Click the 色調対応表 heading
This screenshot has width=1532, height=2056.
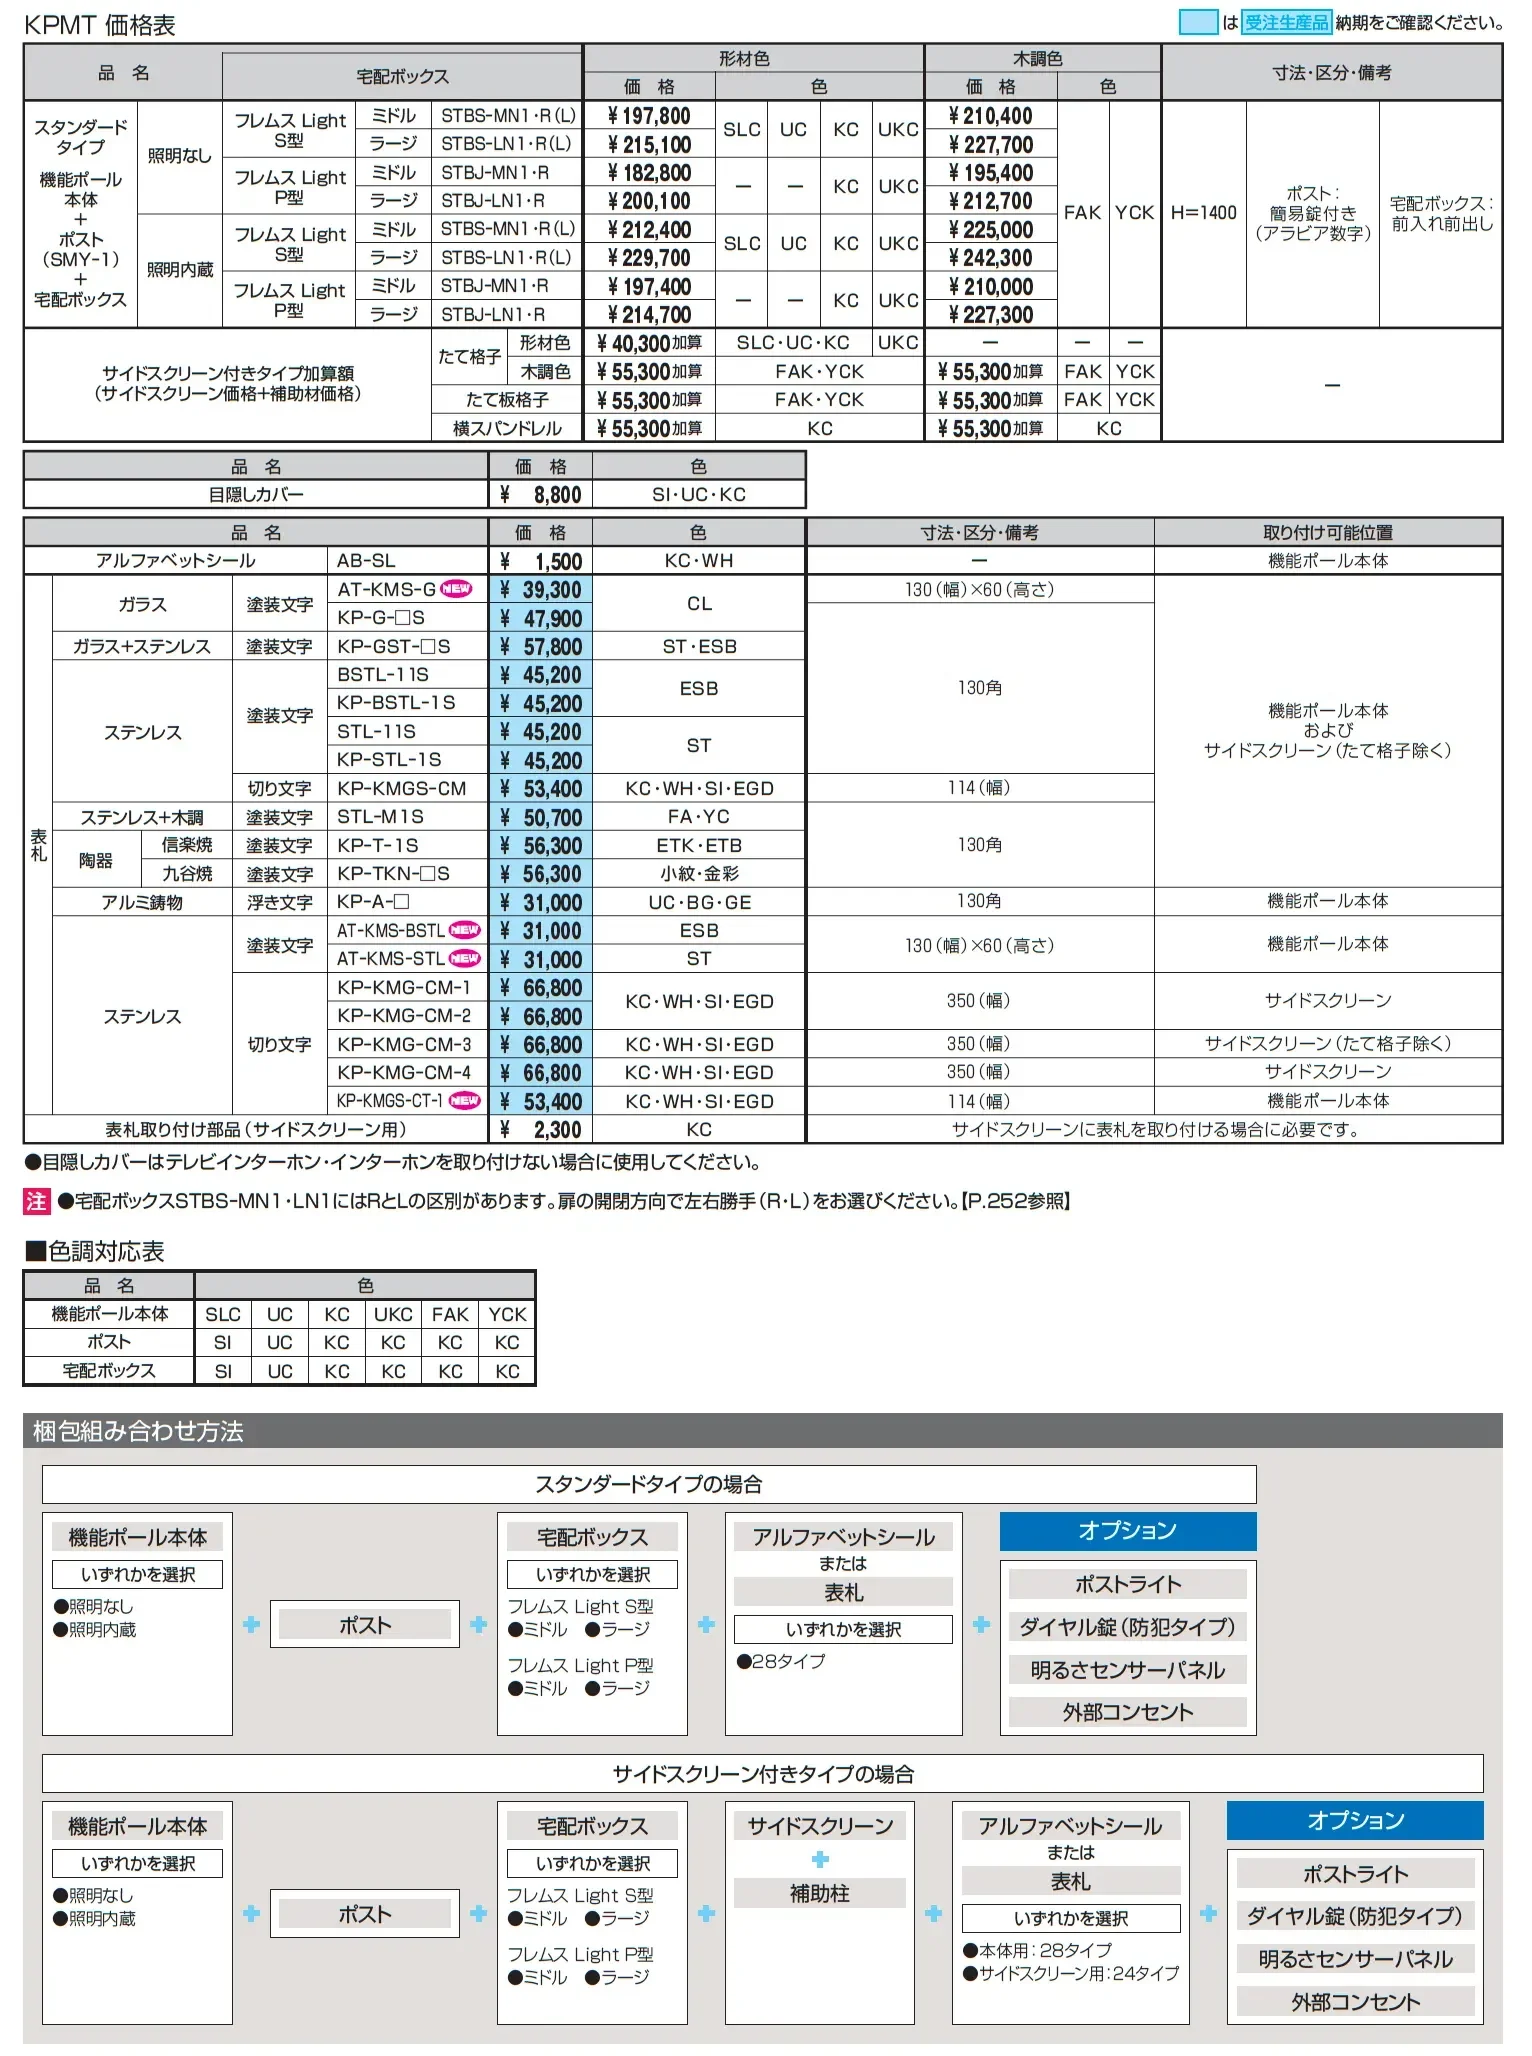[x=94, y=1252]
